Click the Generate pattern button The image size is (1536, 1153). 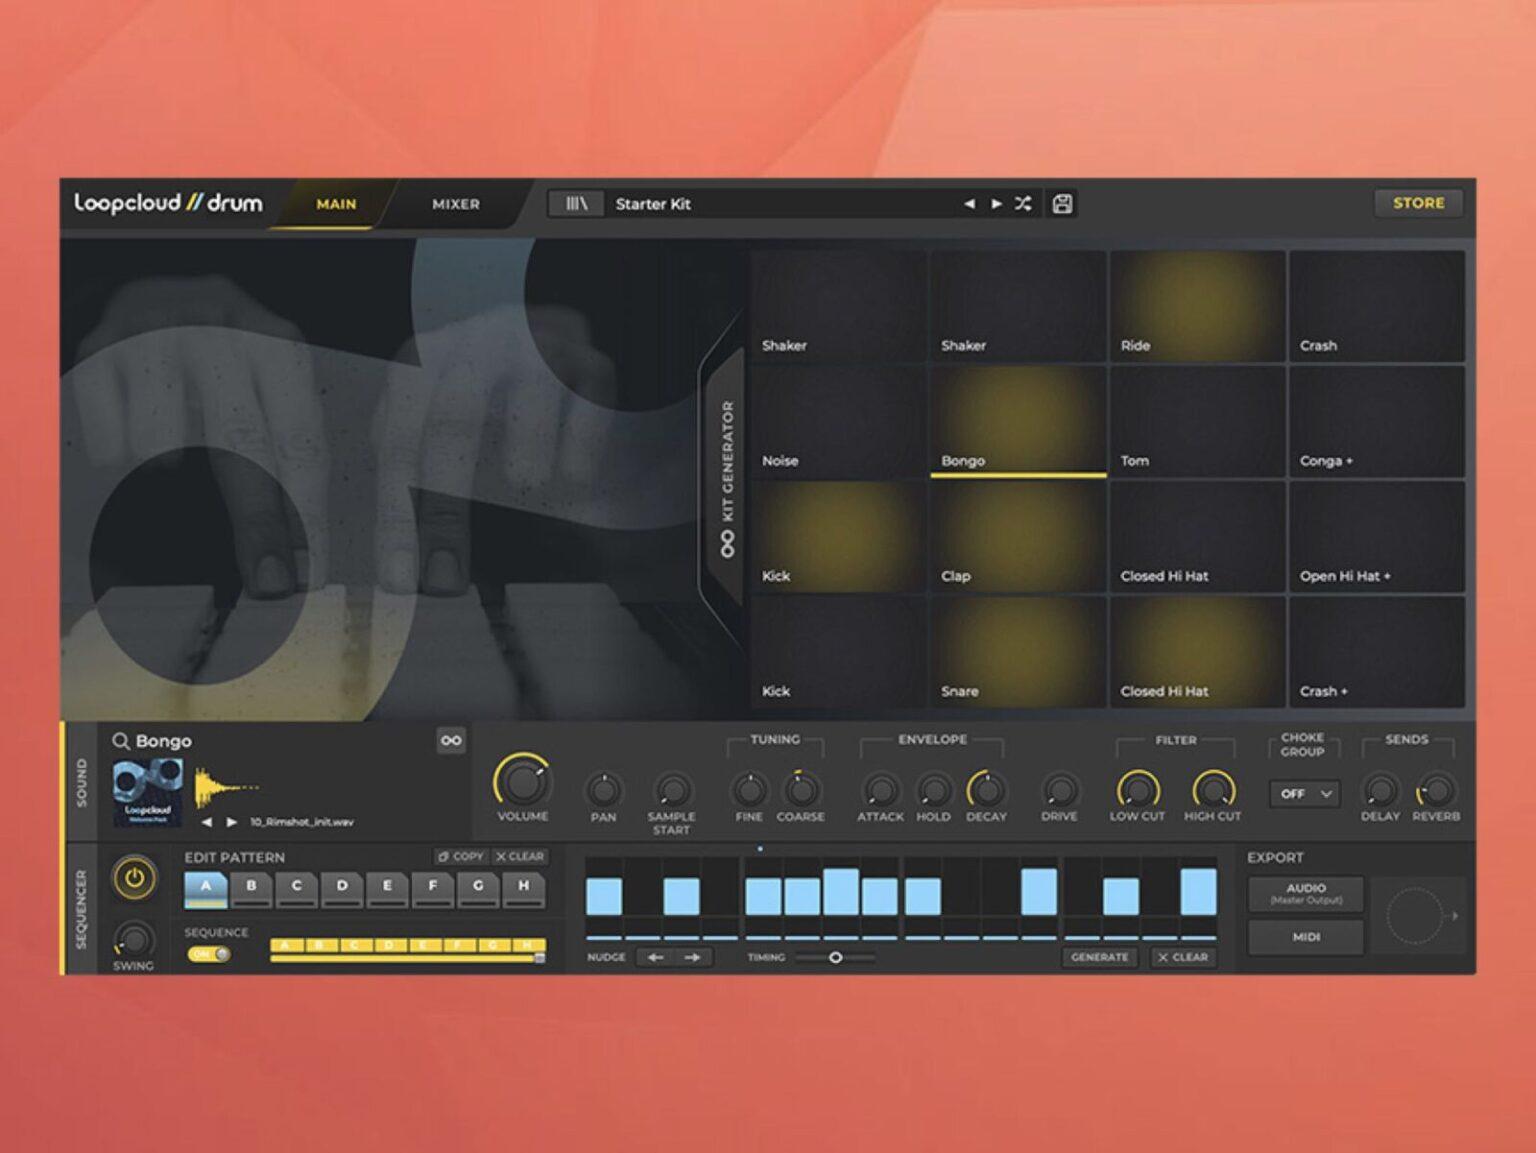click(1099, 957)
